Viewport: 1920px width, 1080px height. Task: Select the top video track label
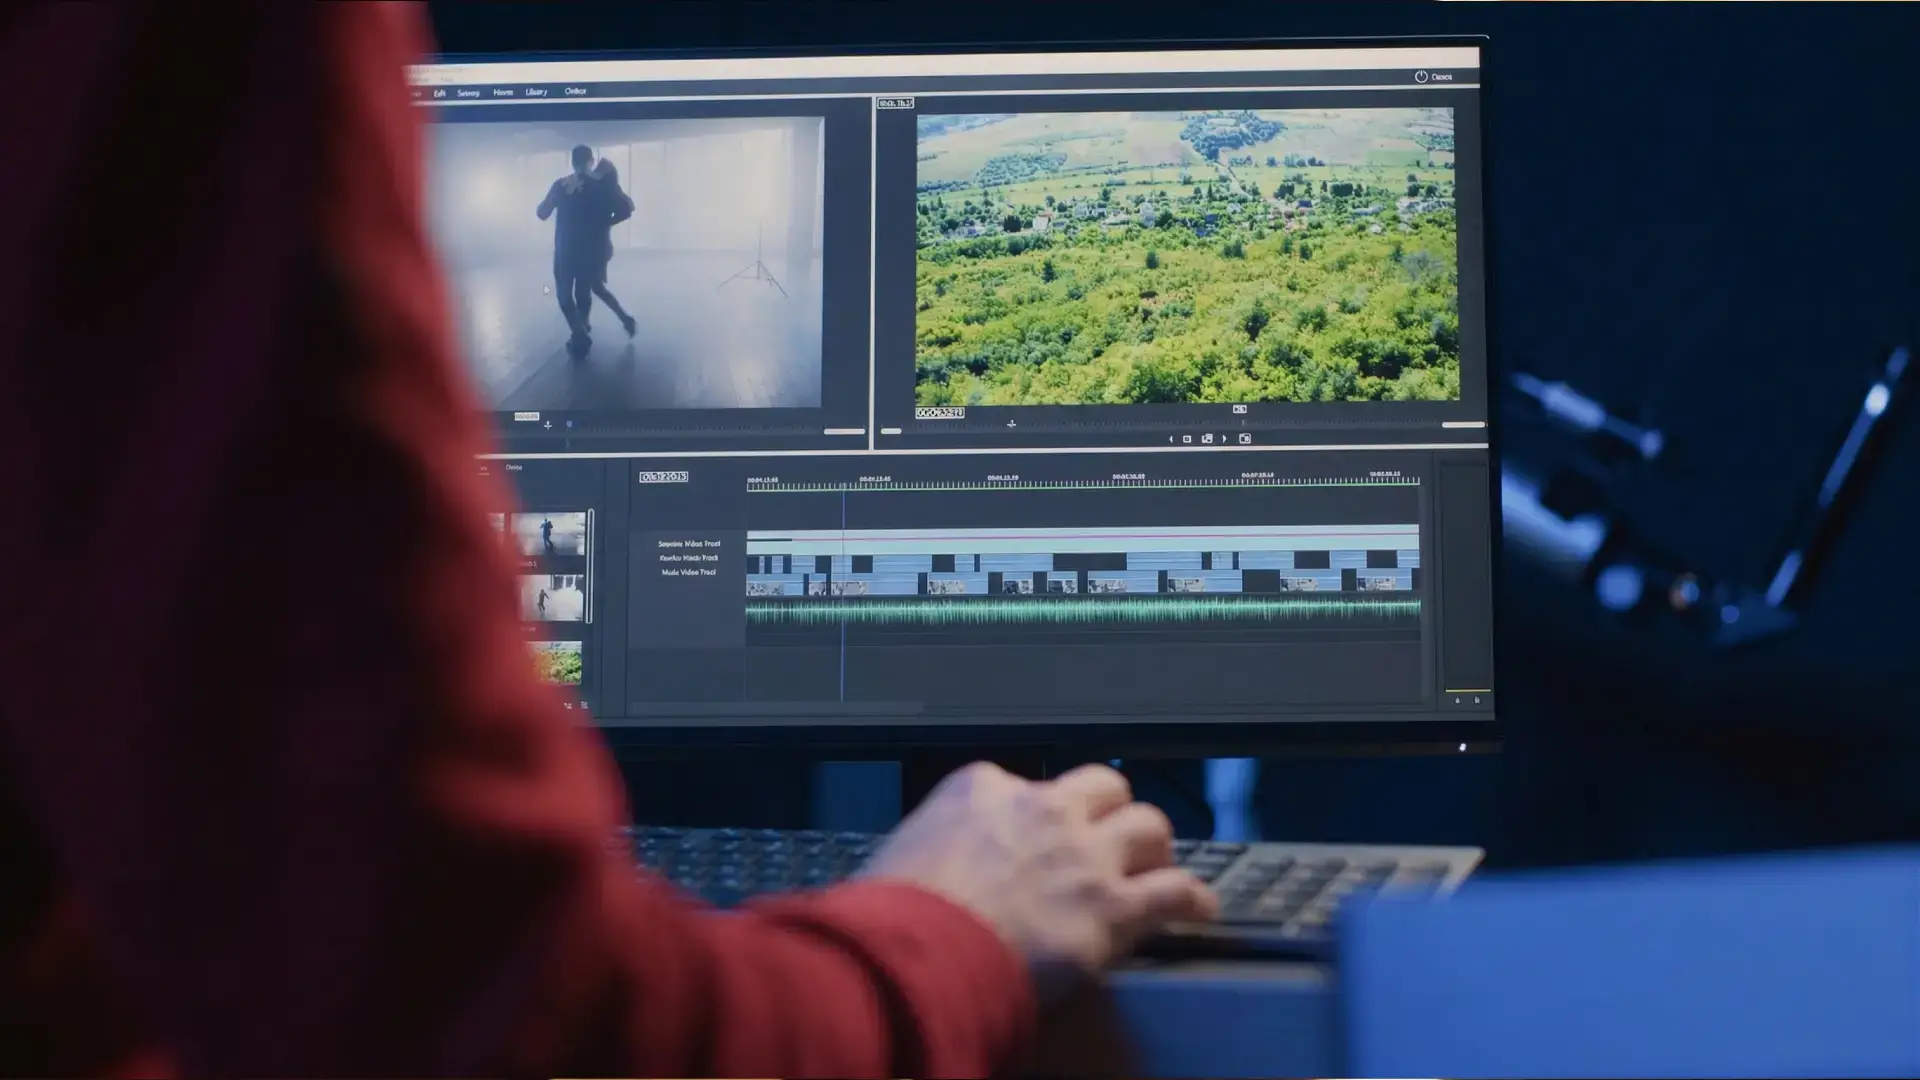[689, 544]
